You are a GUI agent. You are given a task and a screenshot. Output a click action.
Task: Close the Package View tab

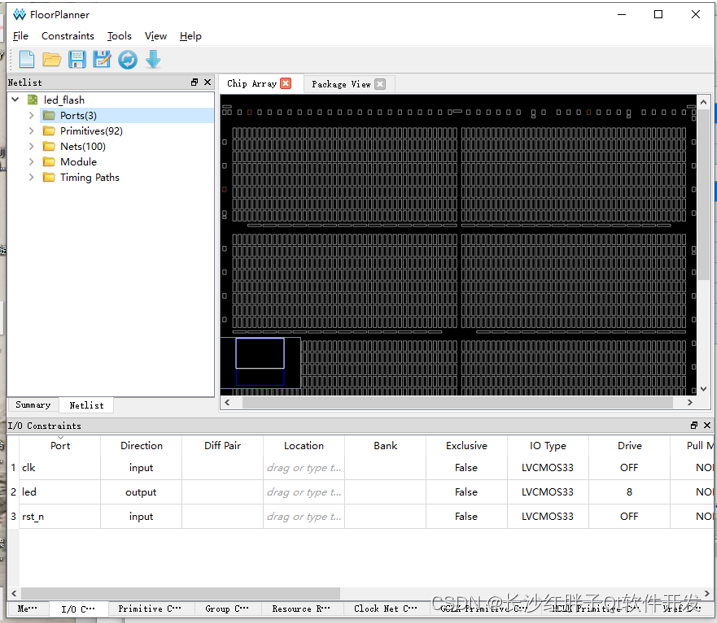point(380,84)
